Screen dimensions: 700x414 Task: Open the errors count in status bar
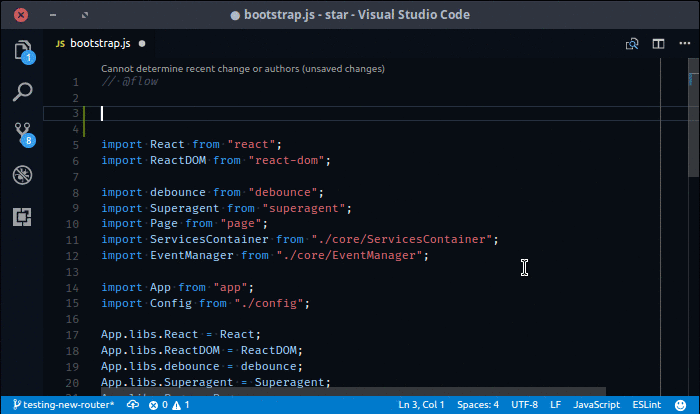click(158, 405)
